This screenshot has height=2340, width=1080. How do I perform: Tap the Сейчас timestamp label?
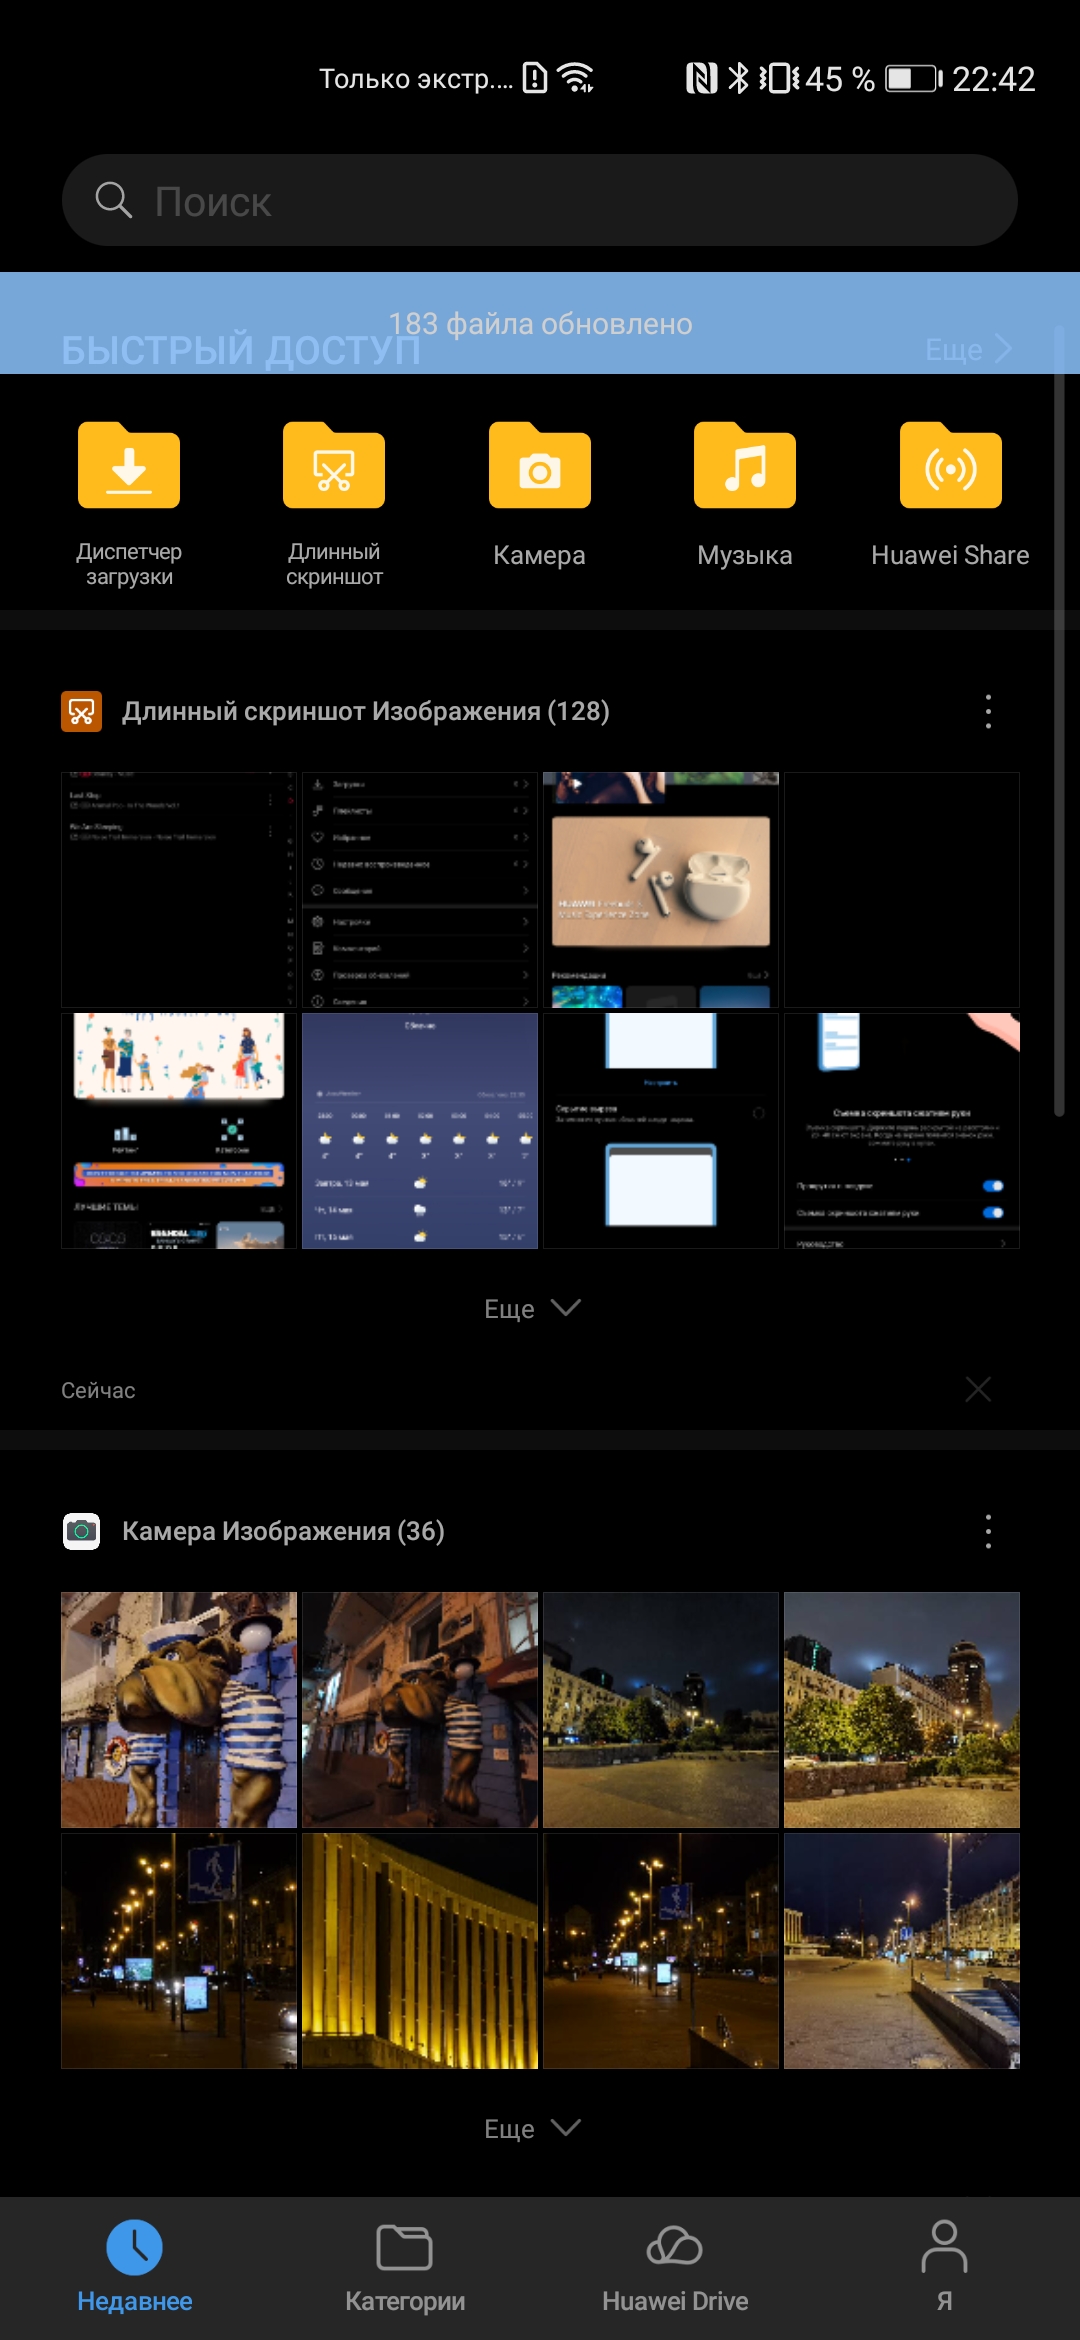coord(98,1390)
